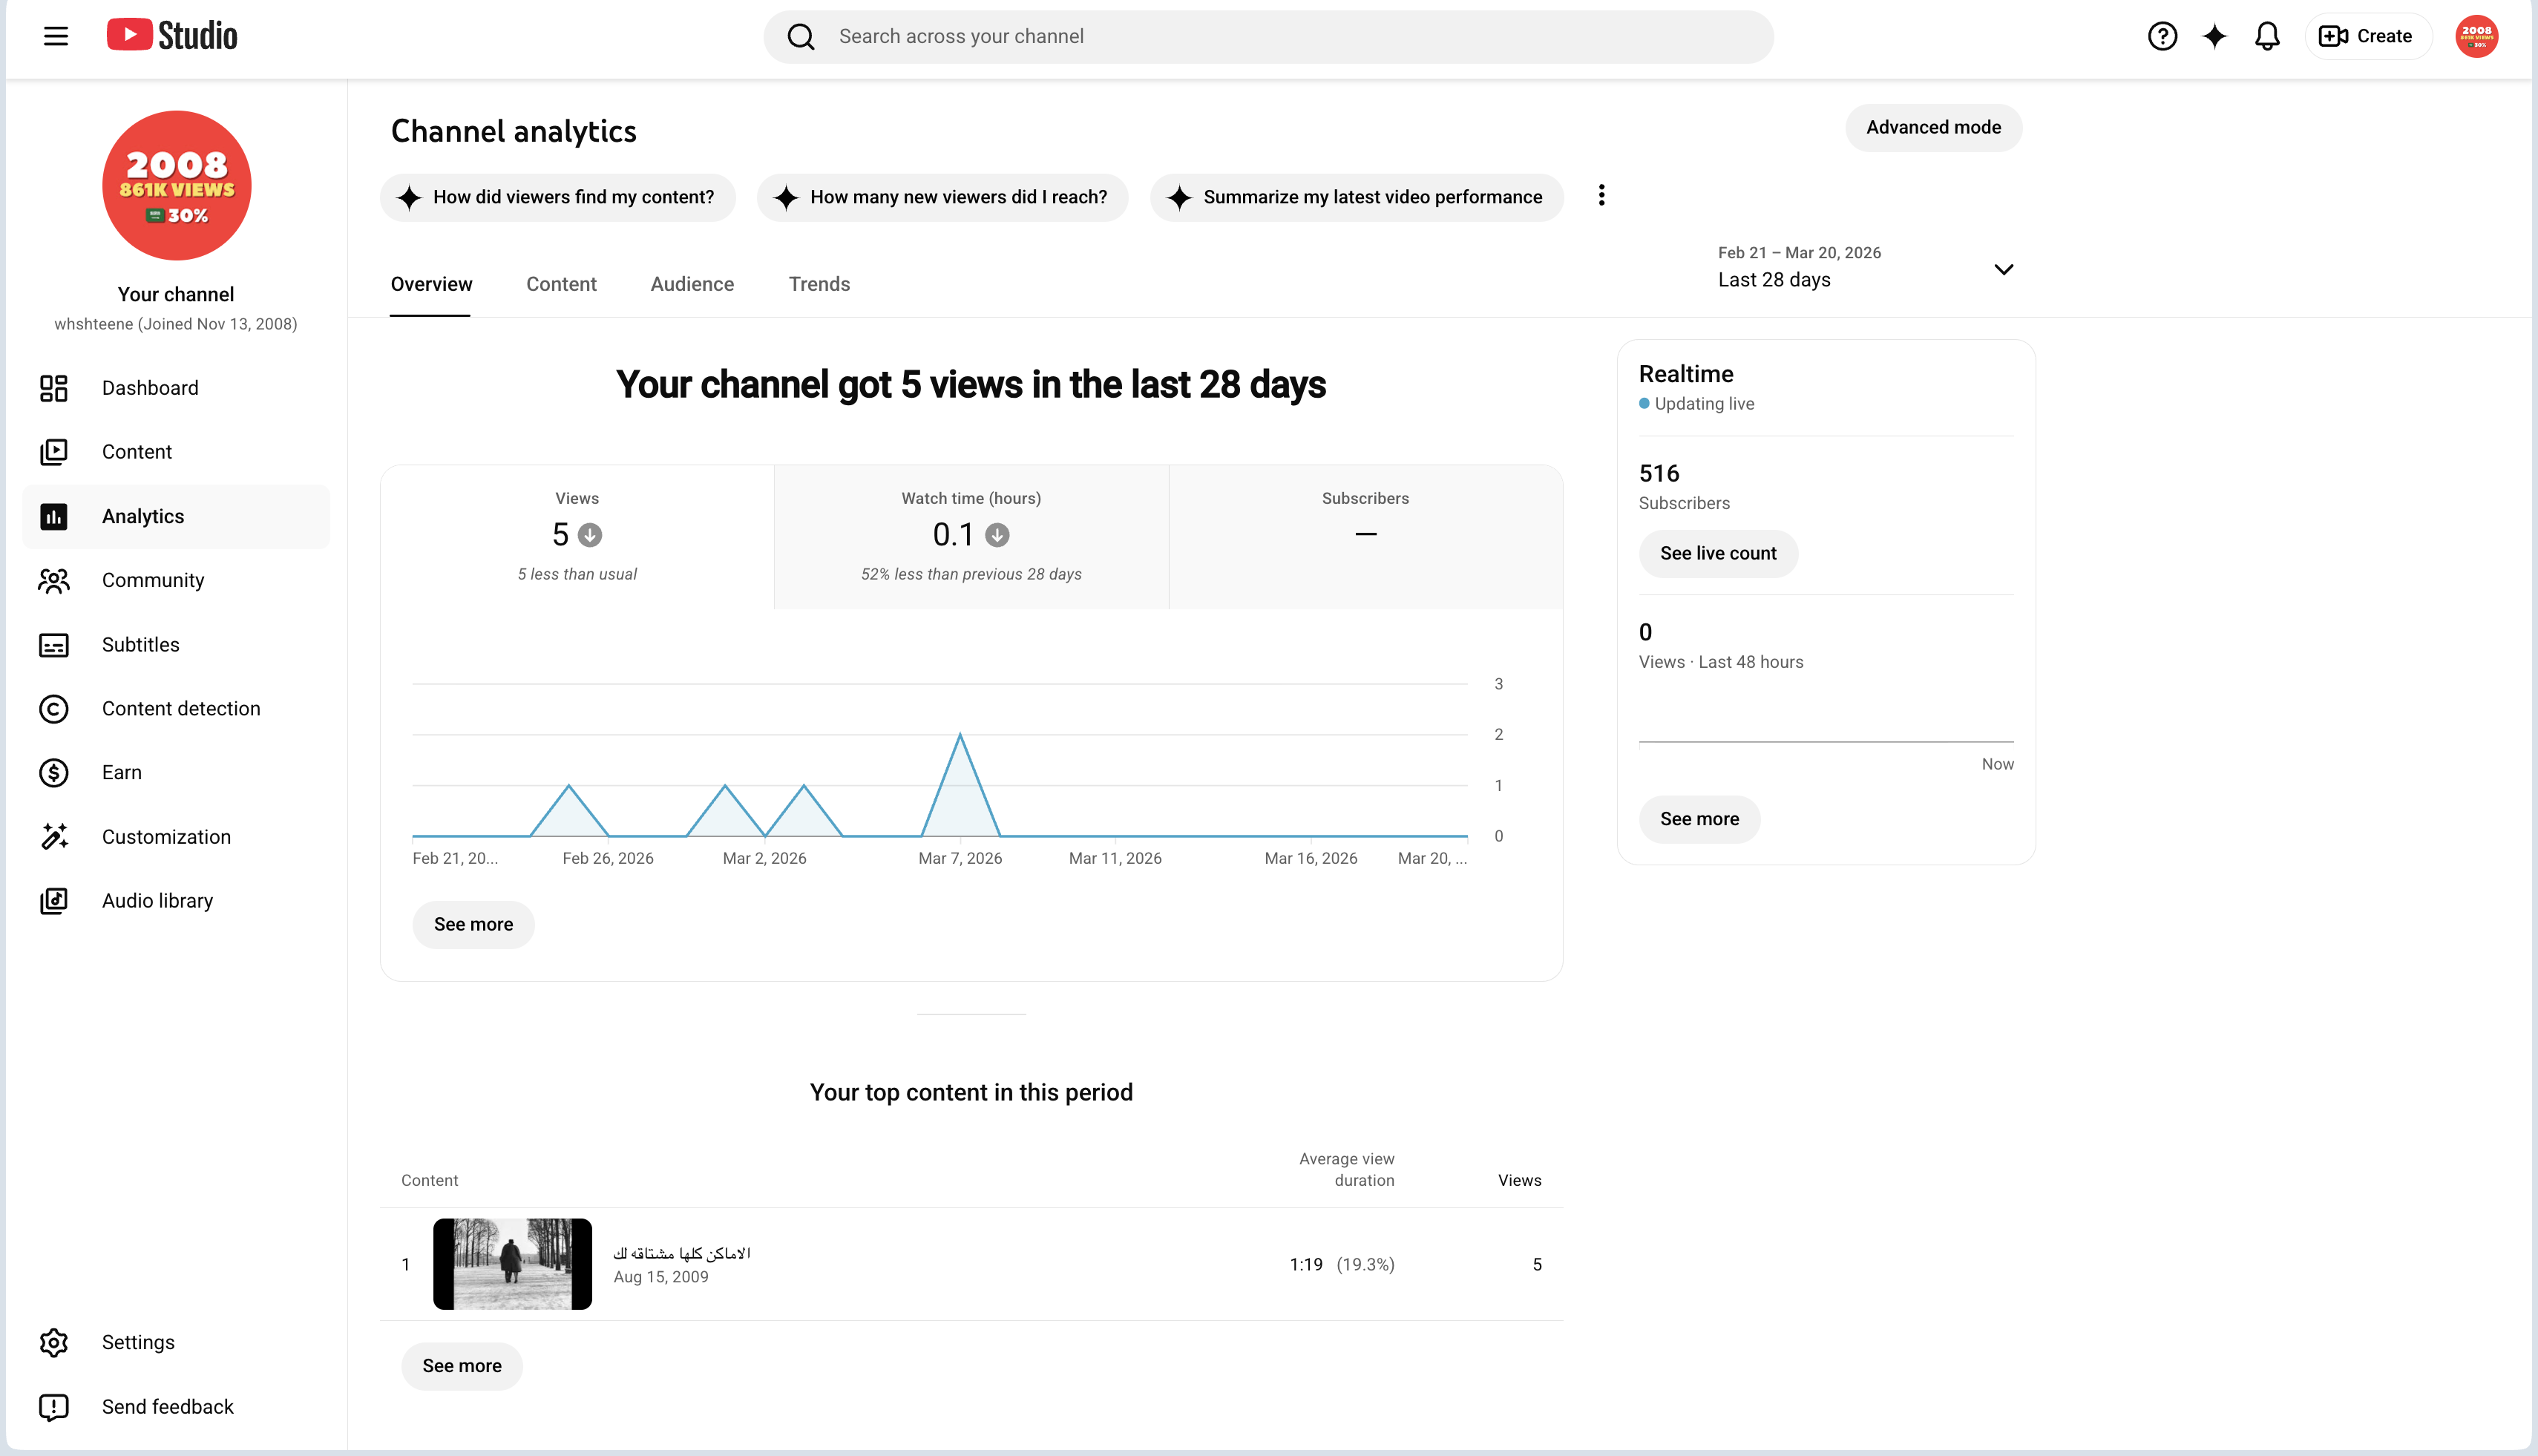Select the Views metric card

coord(577,537)
